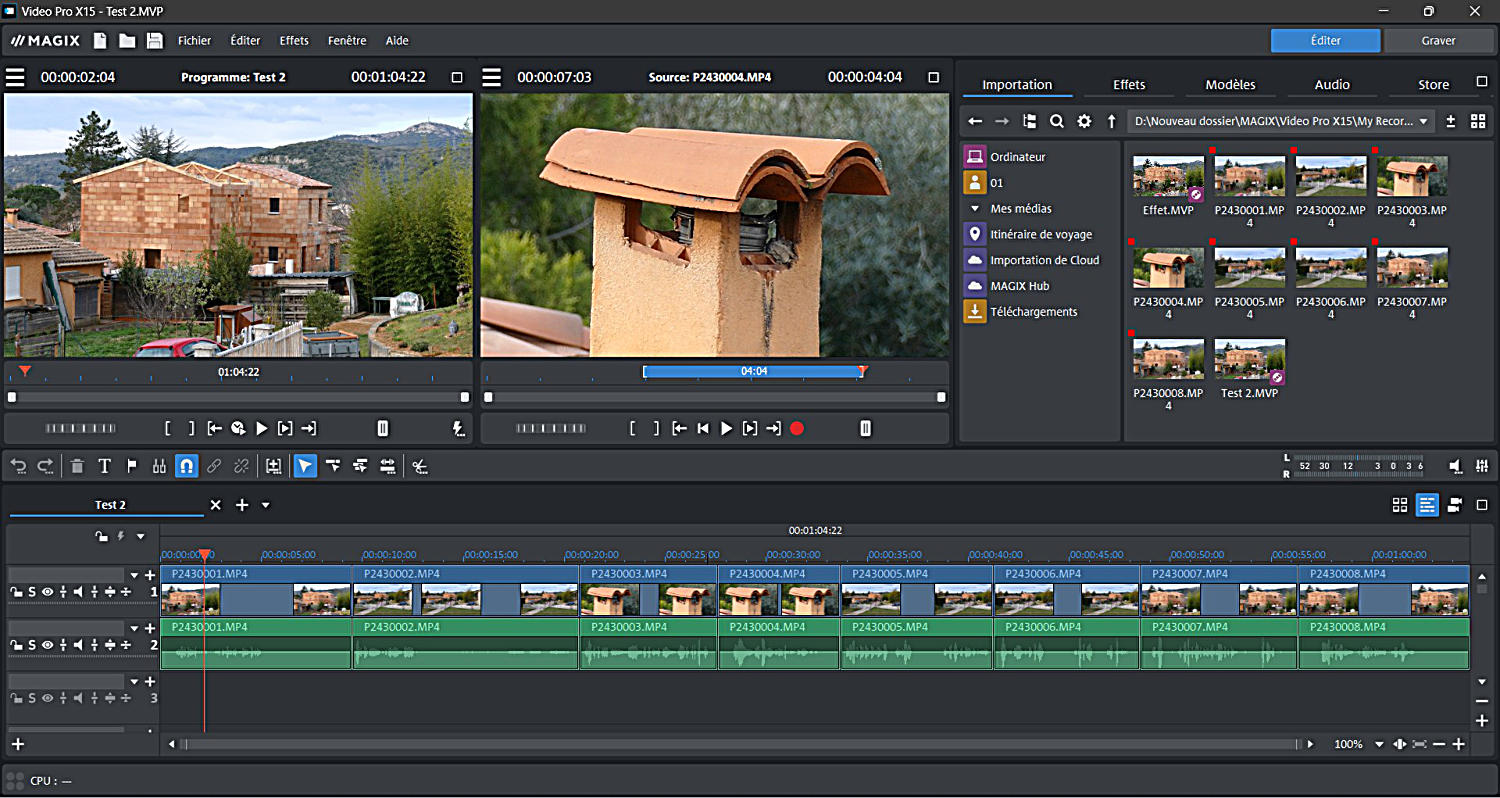1500x798 pixels.
Task: Set a marker with the flag icon
Action: point(131,466)
